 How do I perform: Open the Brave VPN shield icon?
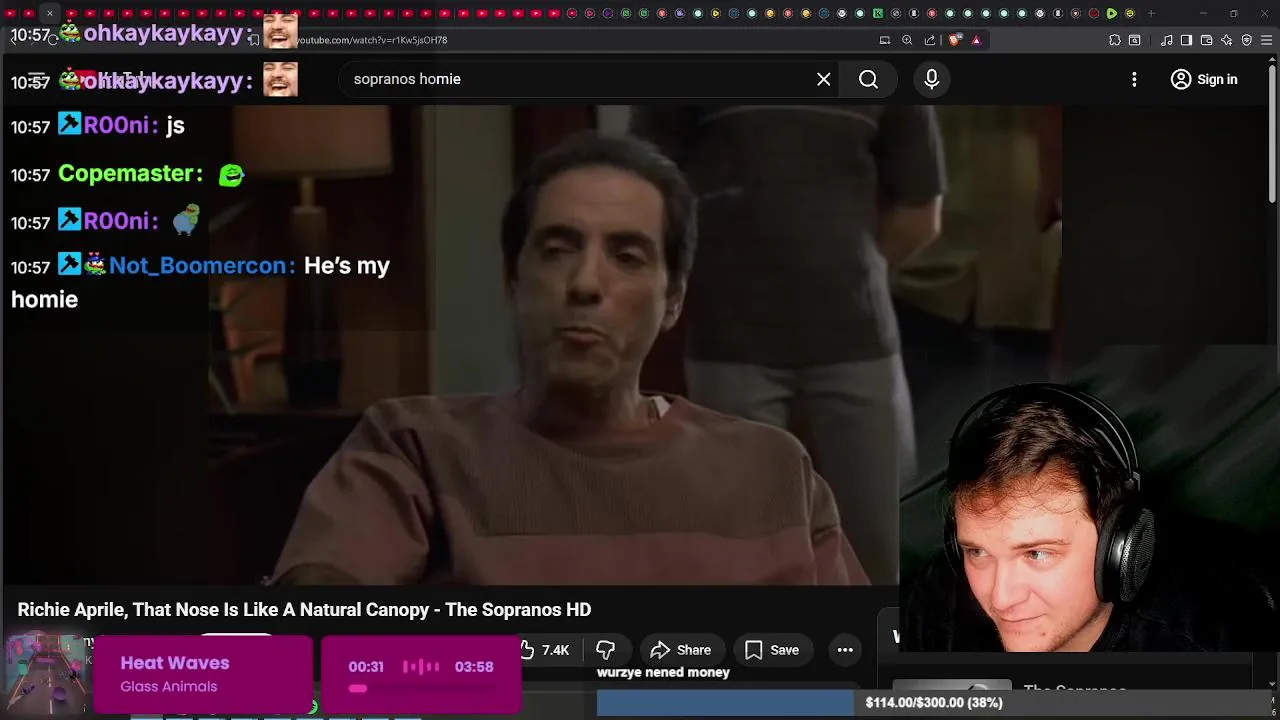(x=1246, y=40)
